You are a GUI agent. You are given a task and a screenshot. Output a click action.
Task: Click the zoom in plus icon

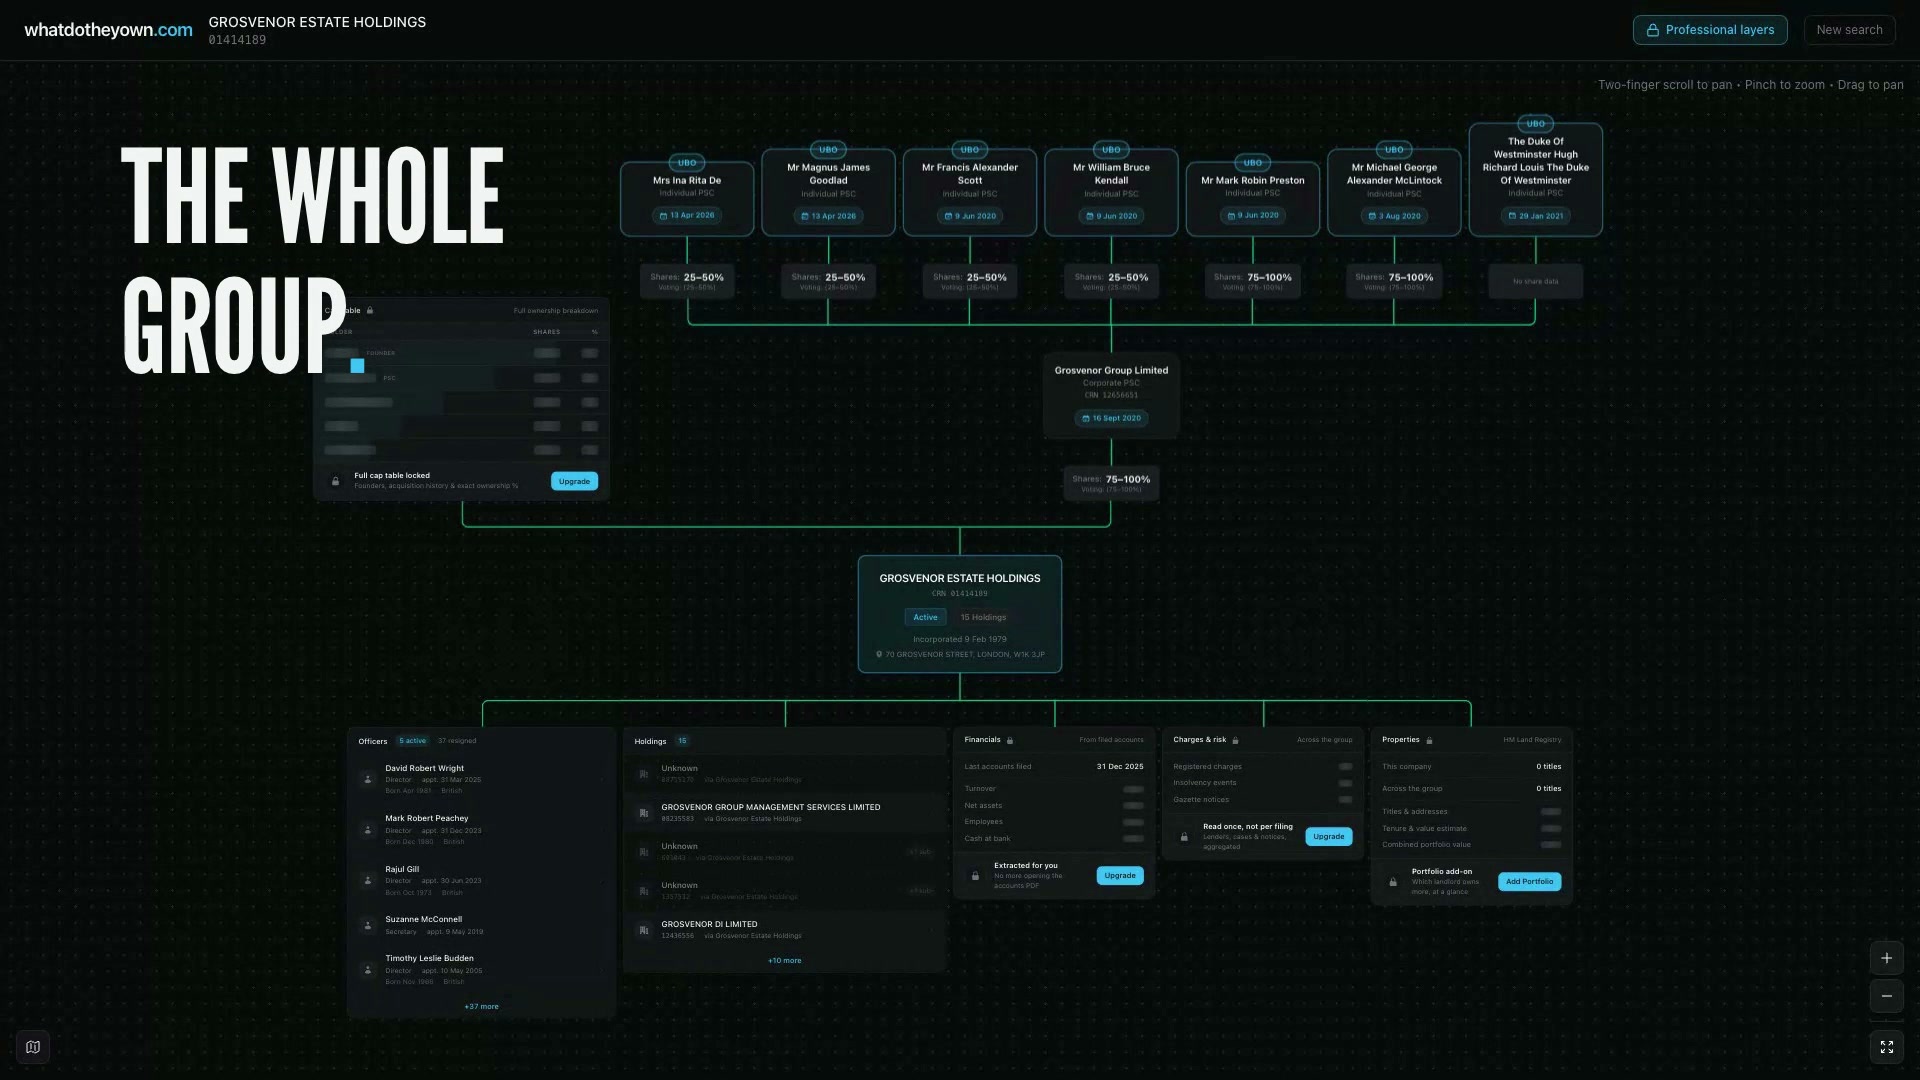coord(1886,958)
